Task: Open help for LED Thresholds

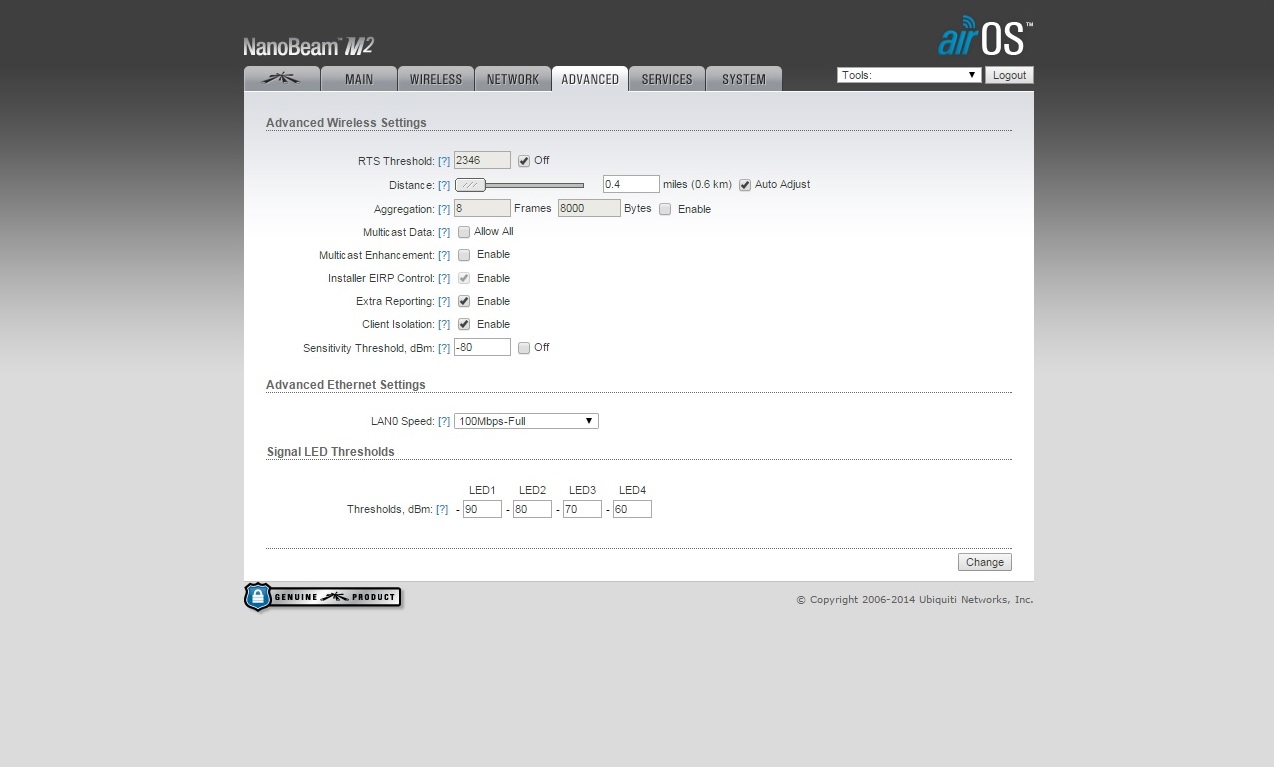Action: click(x=442, y=509)
